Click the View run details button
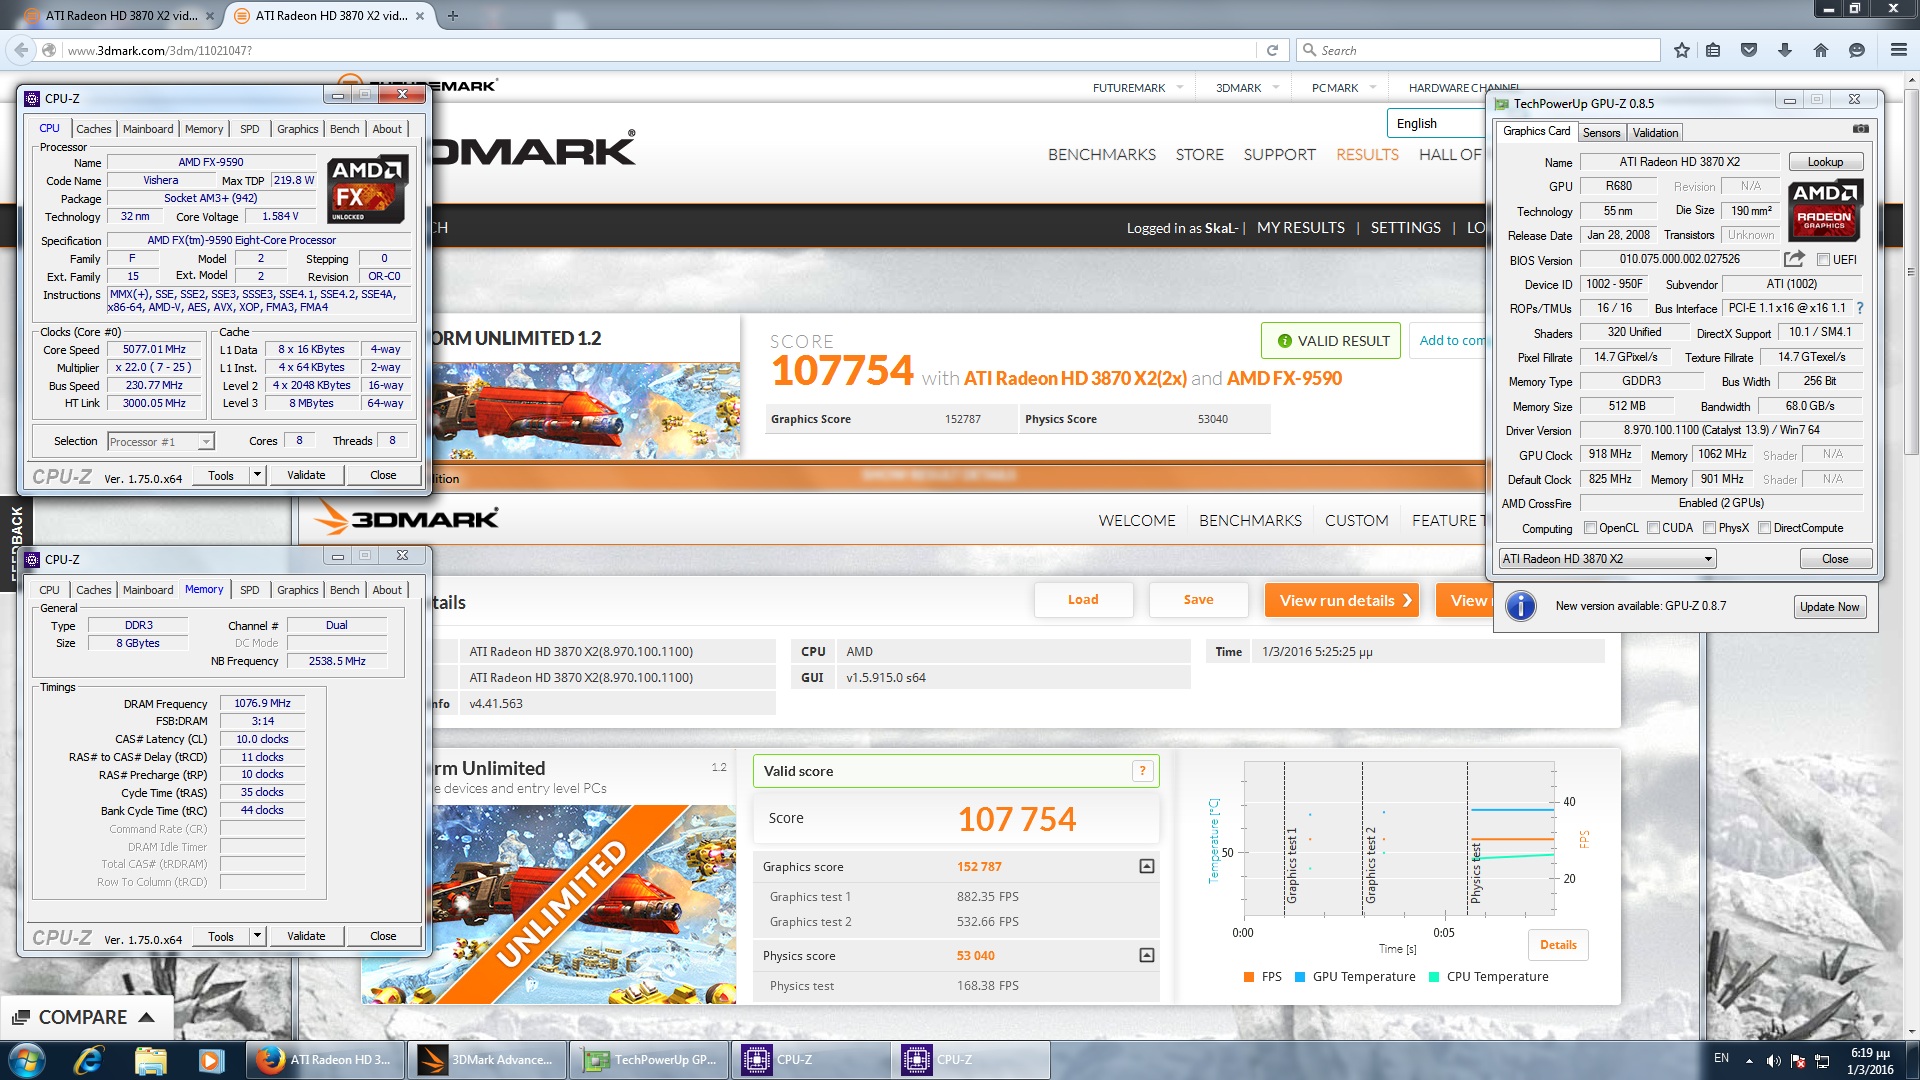Screen dimensions: 1920x1080 (1341, 600)
